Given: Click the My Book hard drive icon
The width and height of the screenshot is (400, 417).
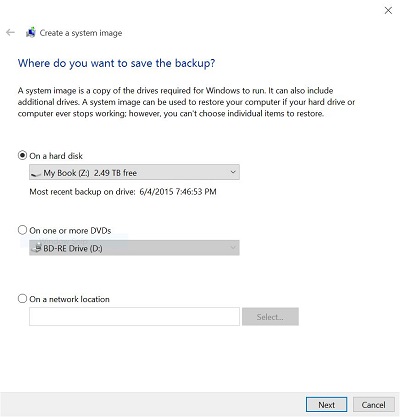Looking at the screenshot, I should (36, 173).
